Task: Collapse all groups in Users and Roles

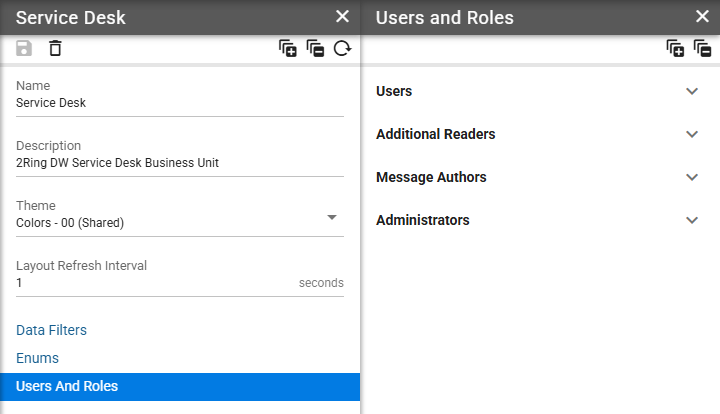Action: tap(703, 48)
